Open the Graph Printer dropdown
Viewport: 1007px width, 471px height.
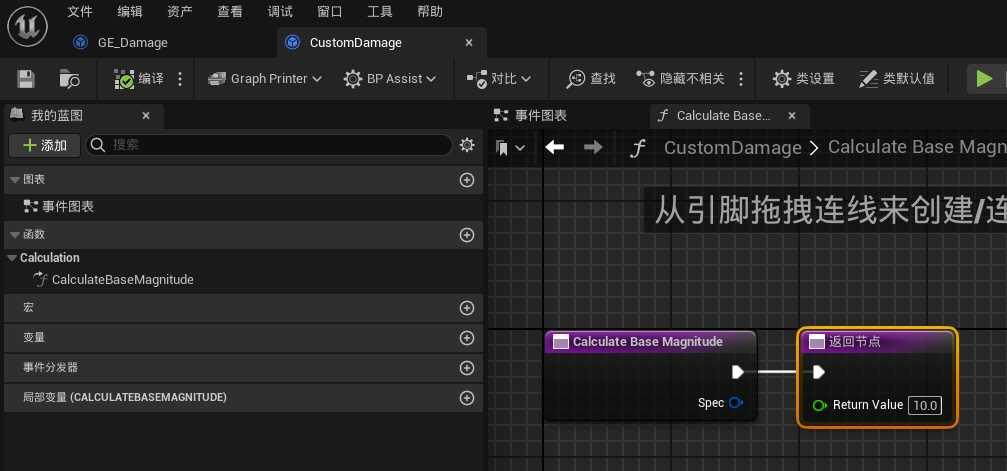point(264,79)
